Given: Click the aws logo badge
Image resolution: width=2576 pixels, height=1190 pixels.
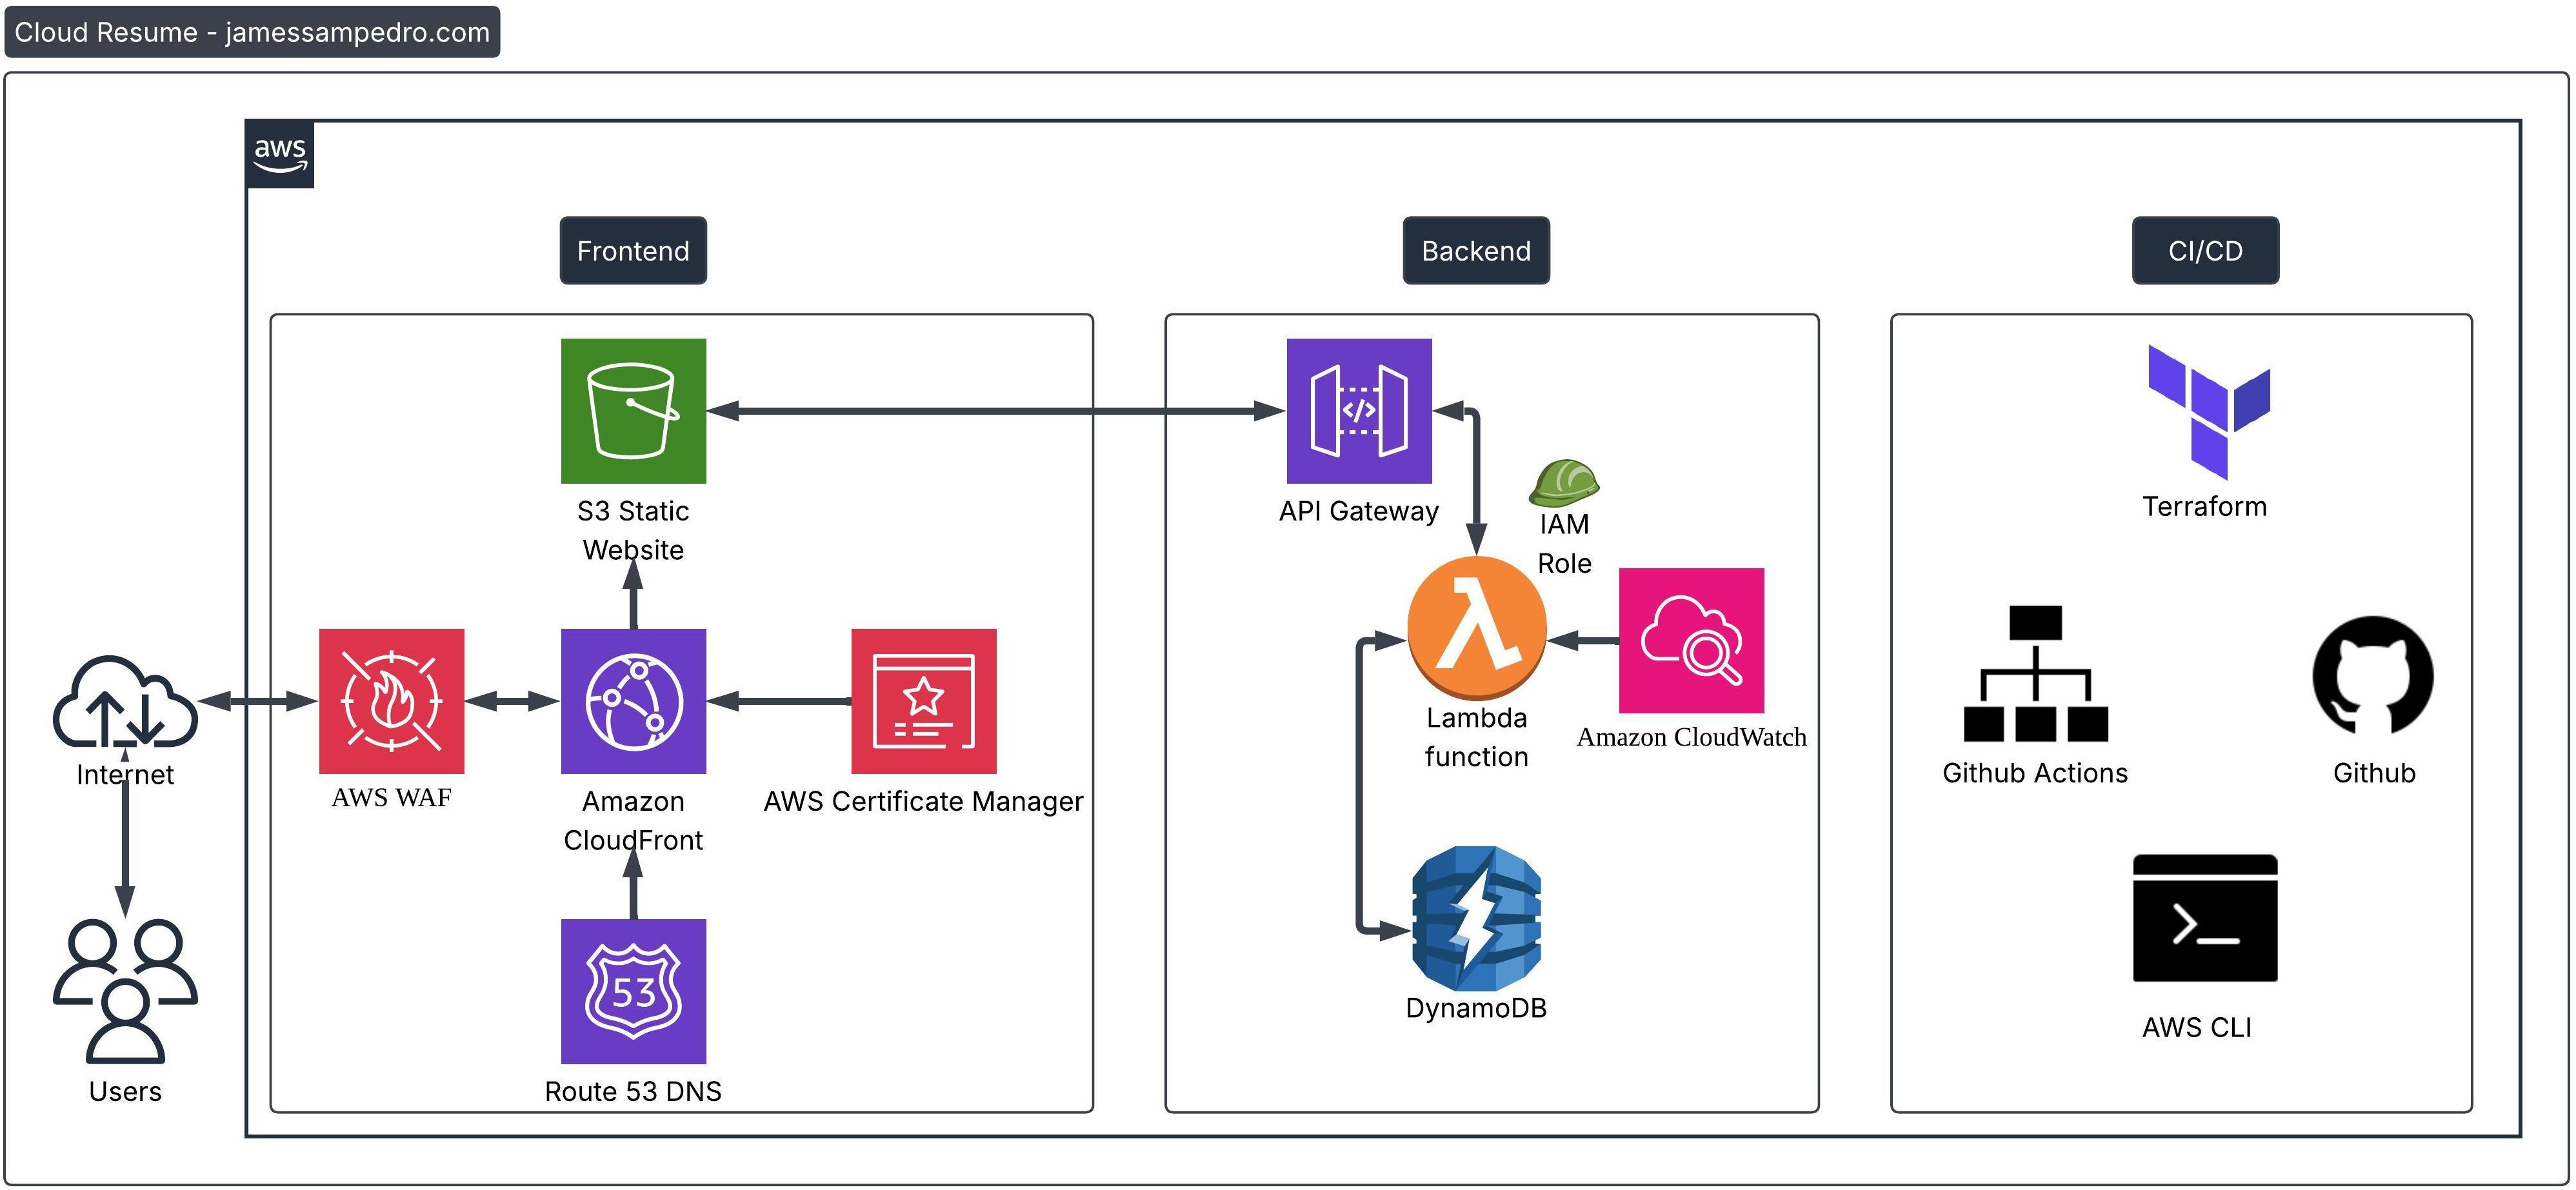Looking at the screenshot, I should click(x=280, y=155).
